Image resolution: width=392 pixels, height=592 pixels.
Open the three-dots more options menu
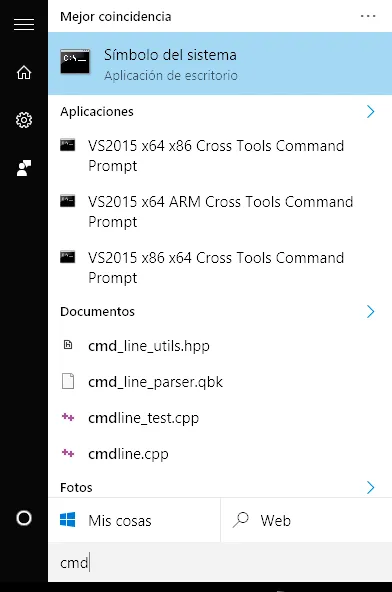pos(368,16)
